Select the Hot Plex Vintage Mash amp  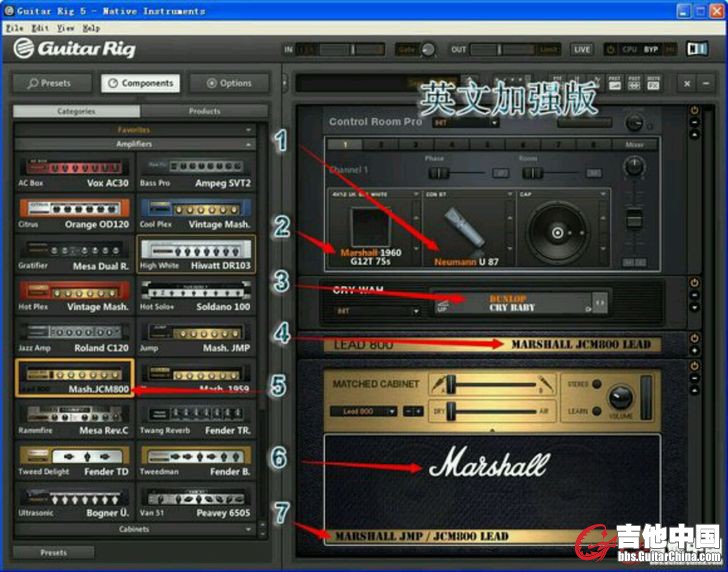[74, 295]
